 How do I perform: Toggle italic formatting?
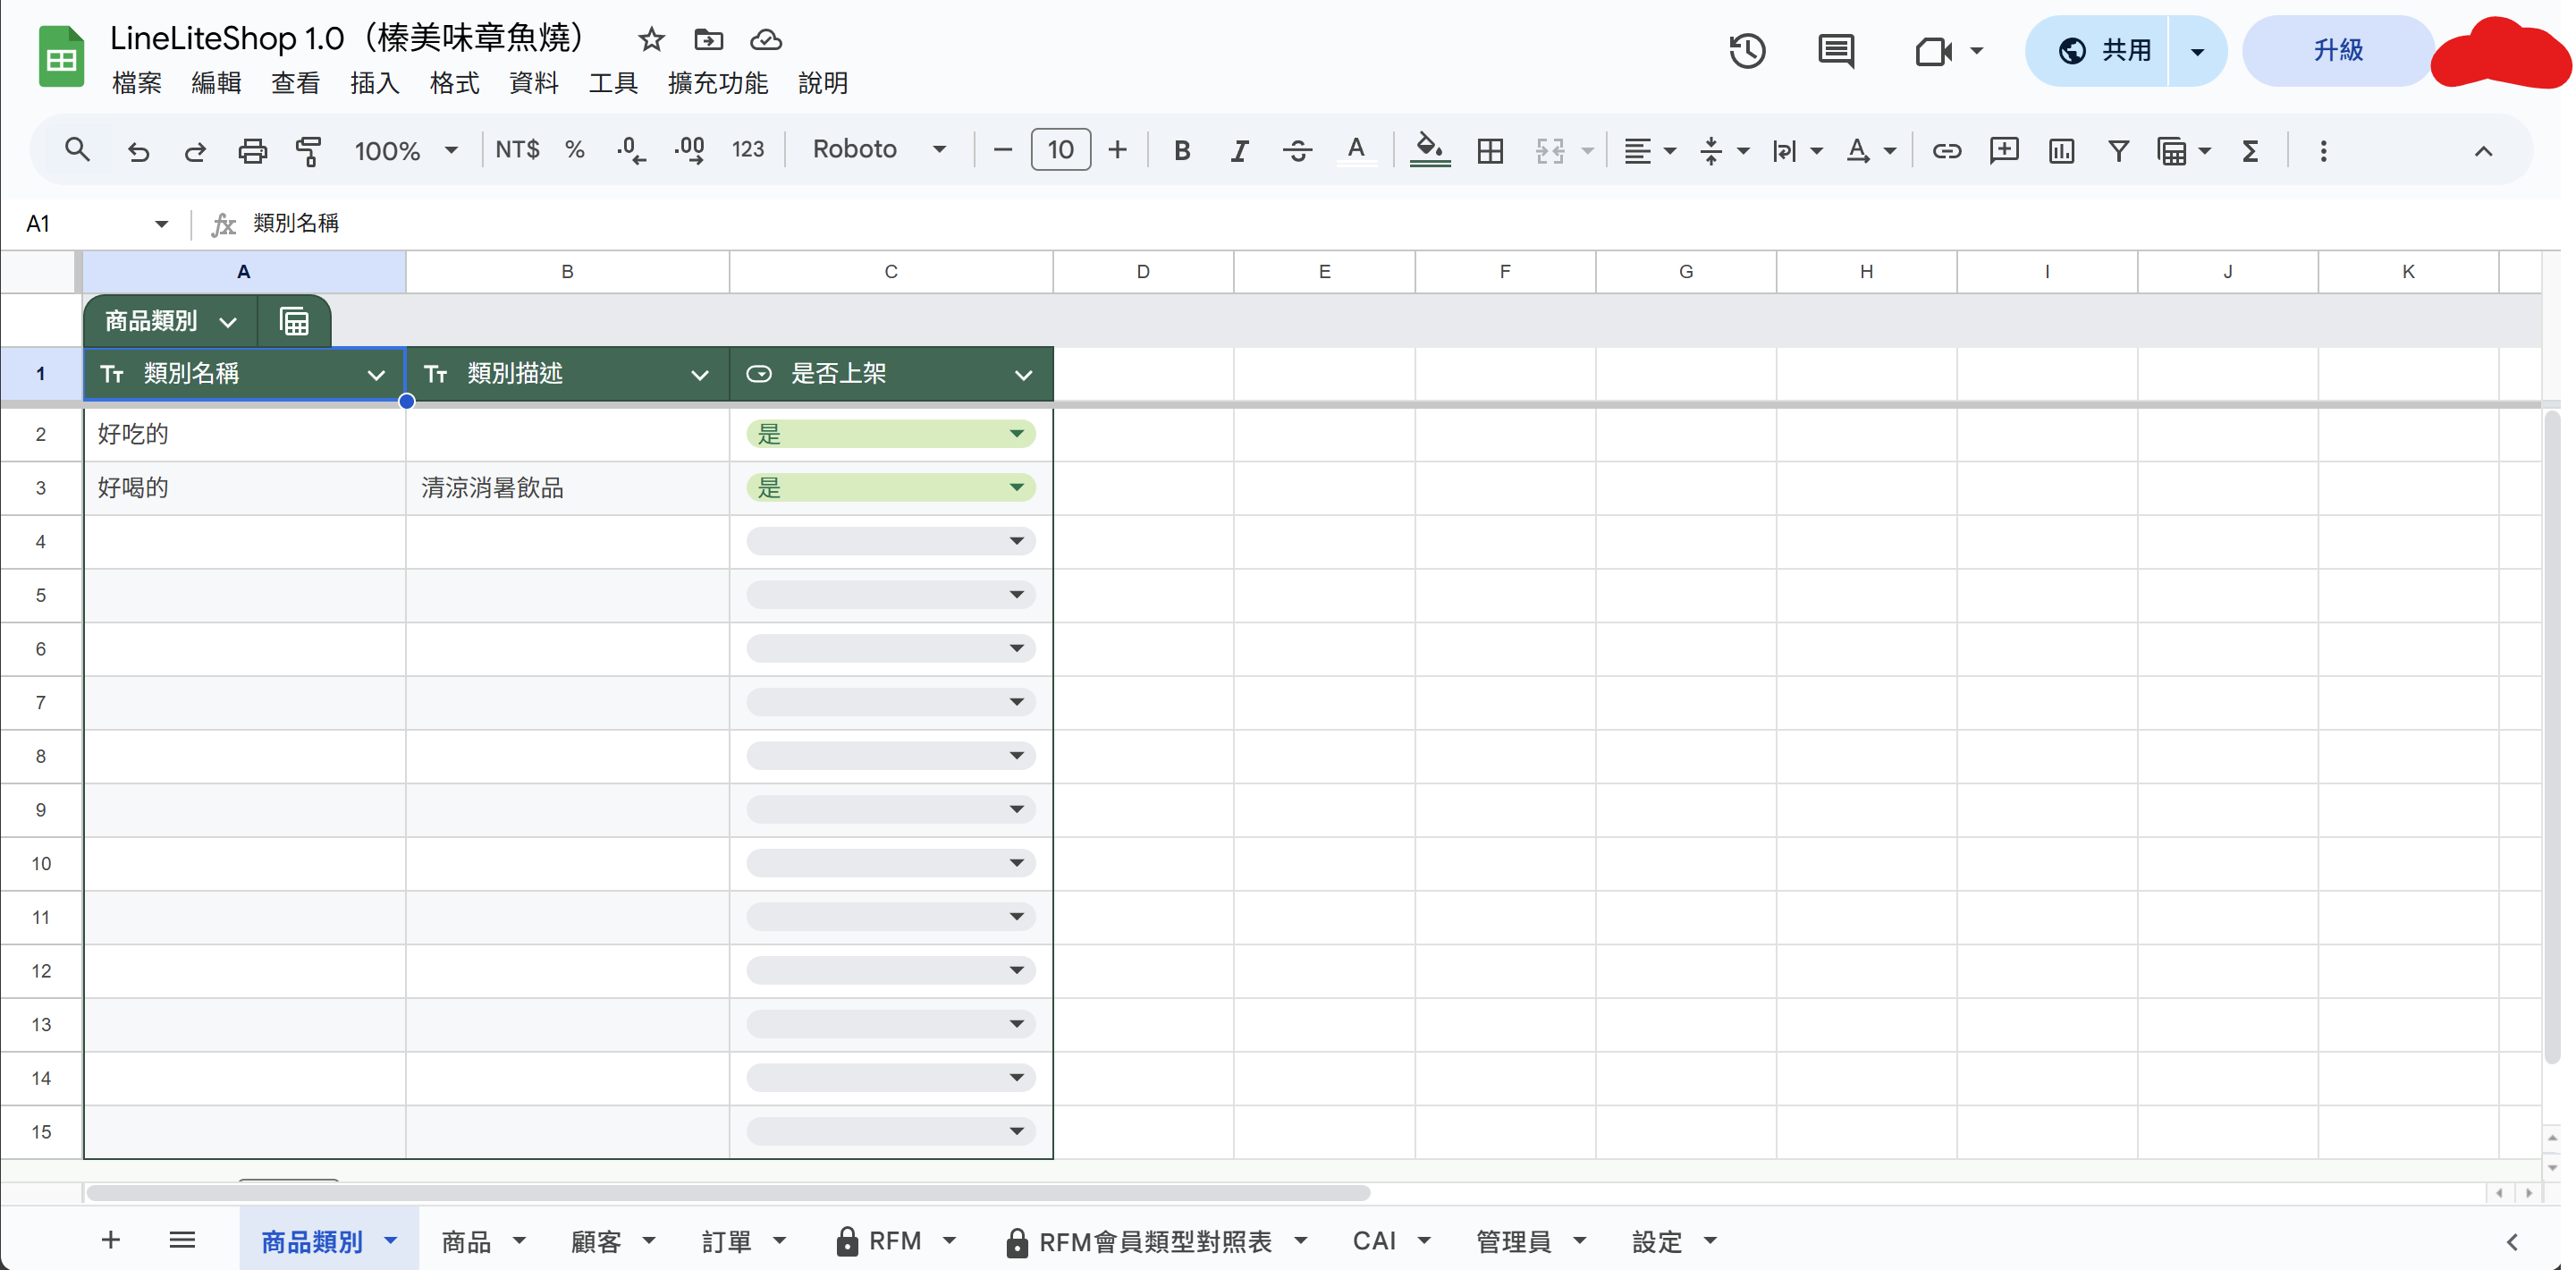coord(1239,151)
